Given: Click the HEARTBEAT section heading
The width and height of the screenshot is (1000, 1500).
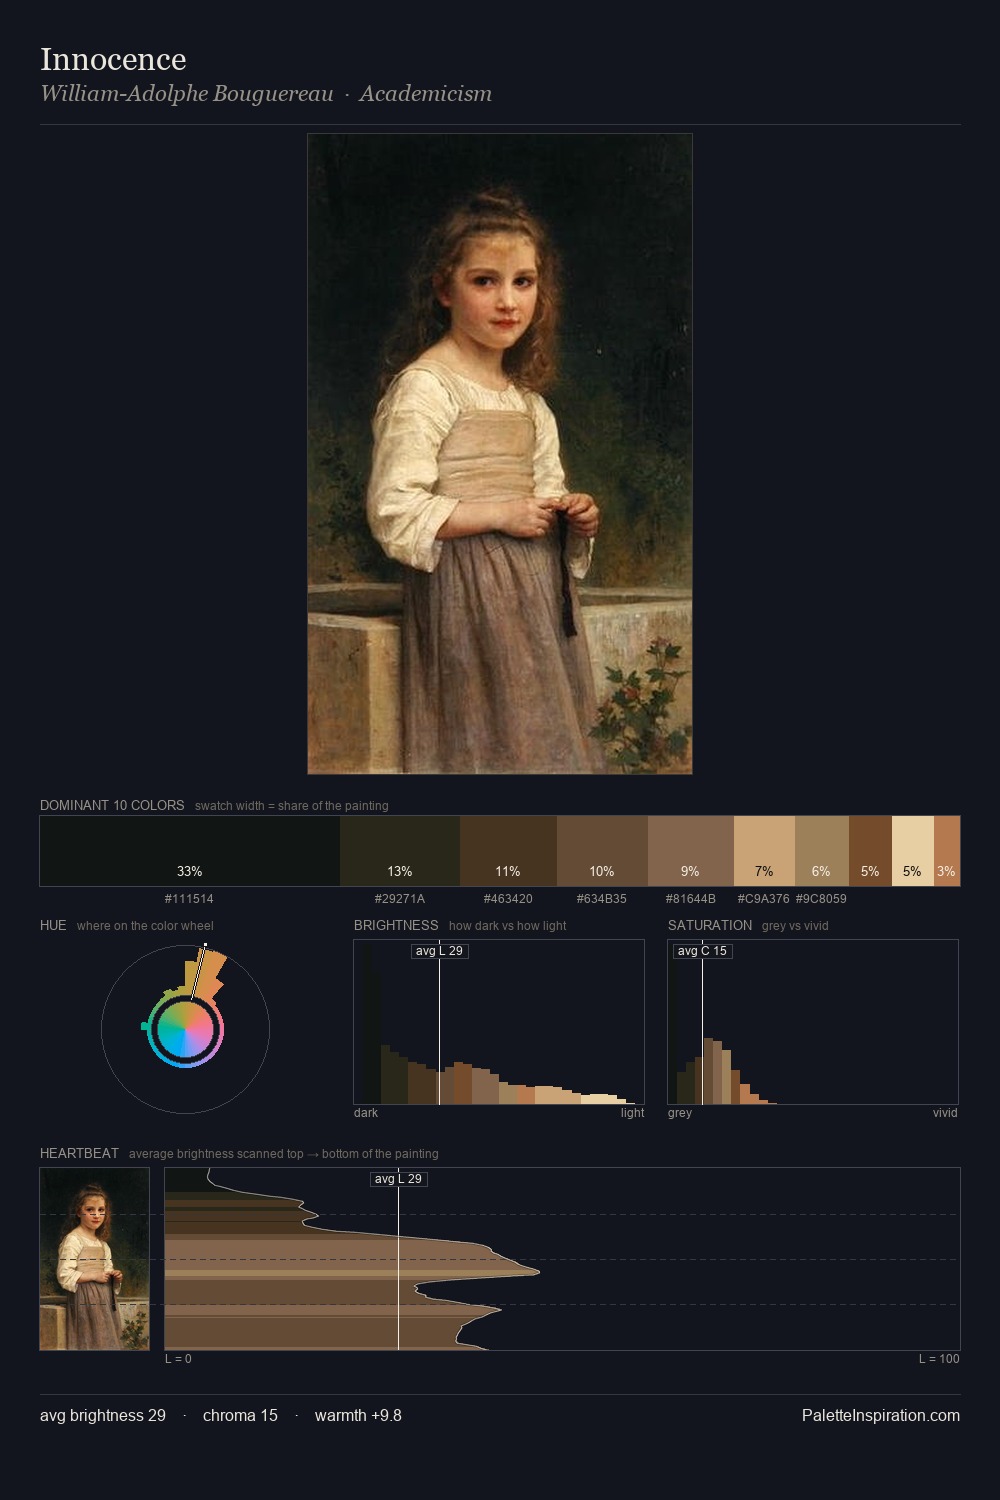Looking at the screenshot, I should (x=79, y=1153).
